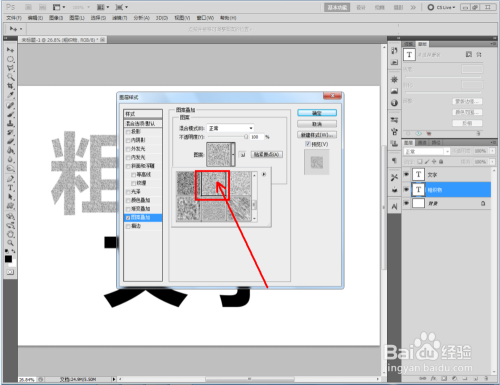Select the Pen tool
Image resolution: width=500 pixels, height=385 pixels.
(10, 179)
